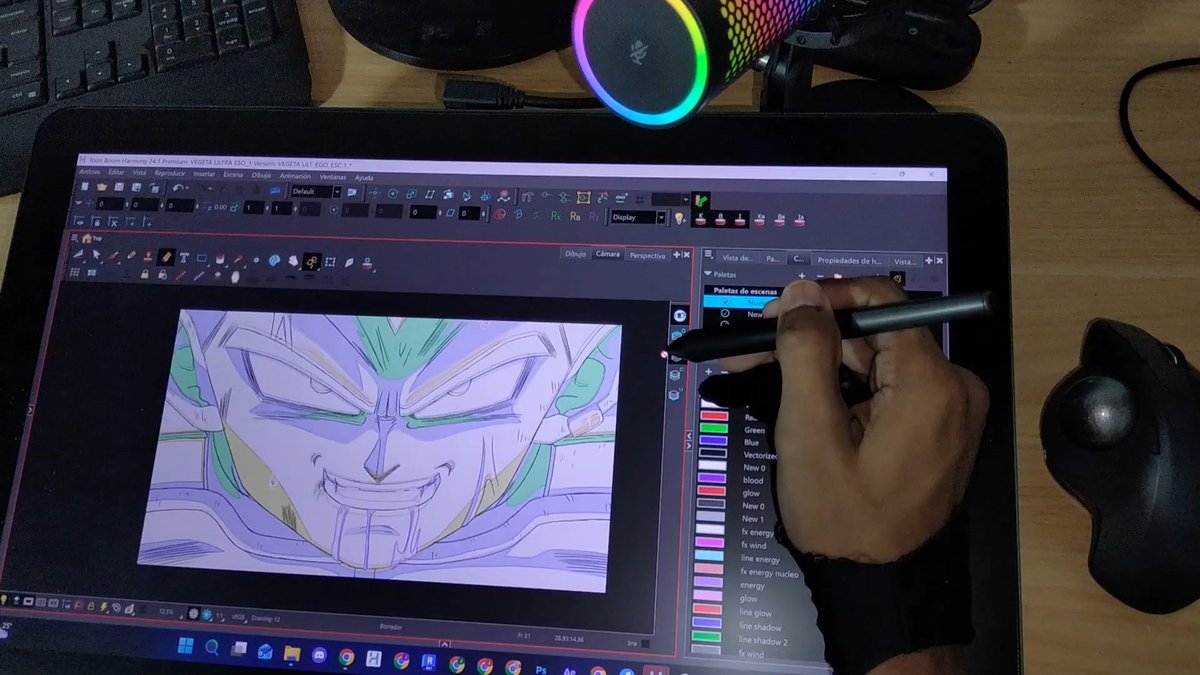Toggle the lightbulb next to Display dropdown
The height and width of the screenshot is (675, 1200).
(x=679, y=218)
